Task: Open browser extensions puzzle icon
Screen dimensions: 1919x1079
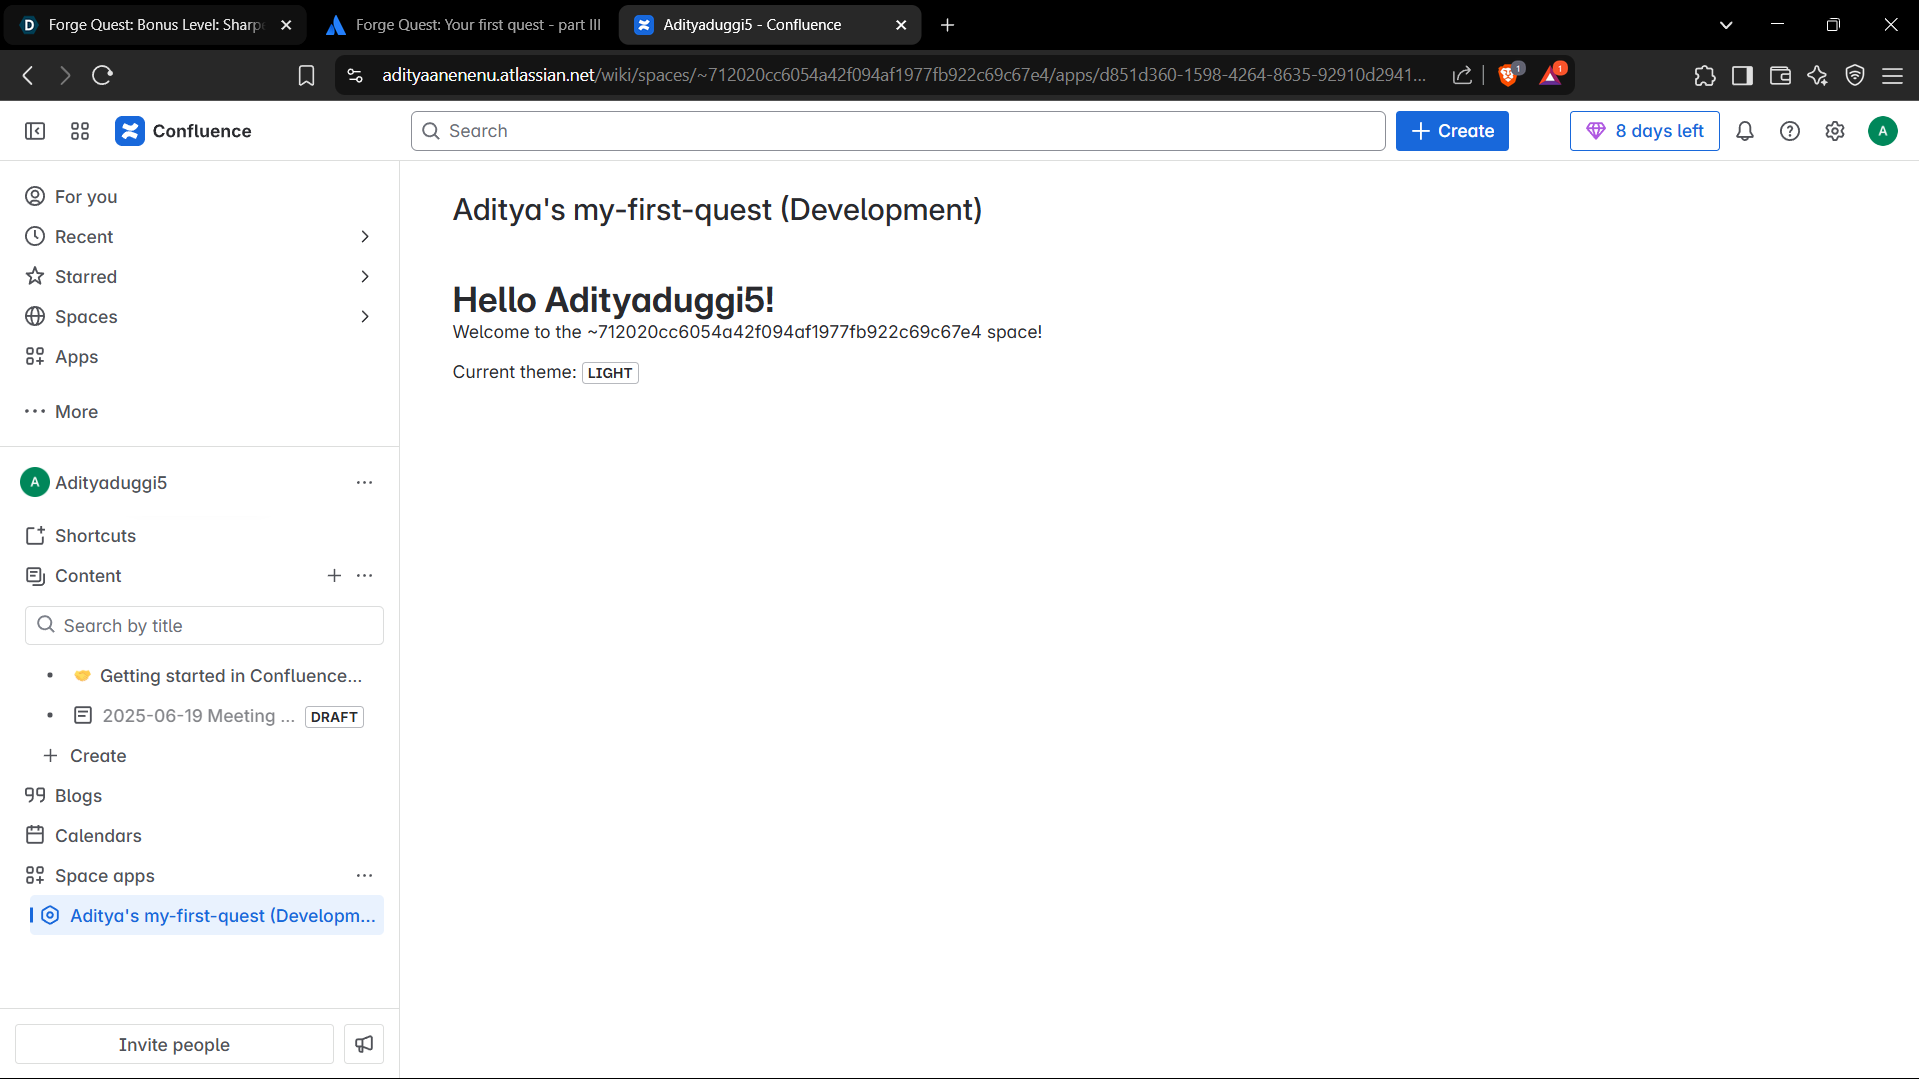Action: [x=1705, y=75]
